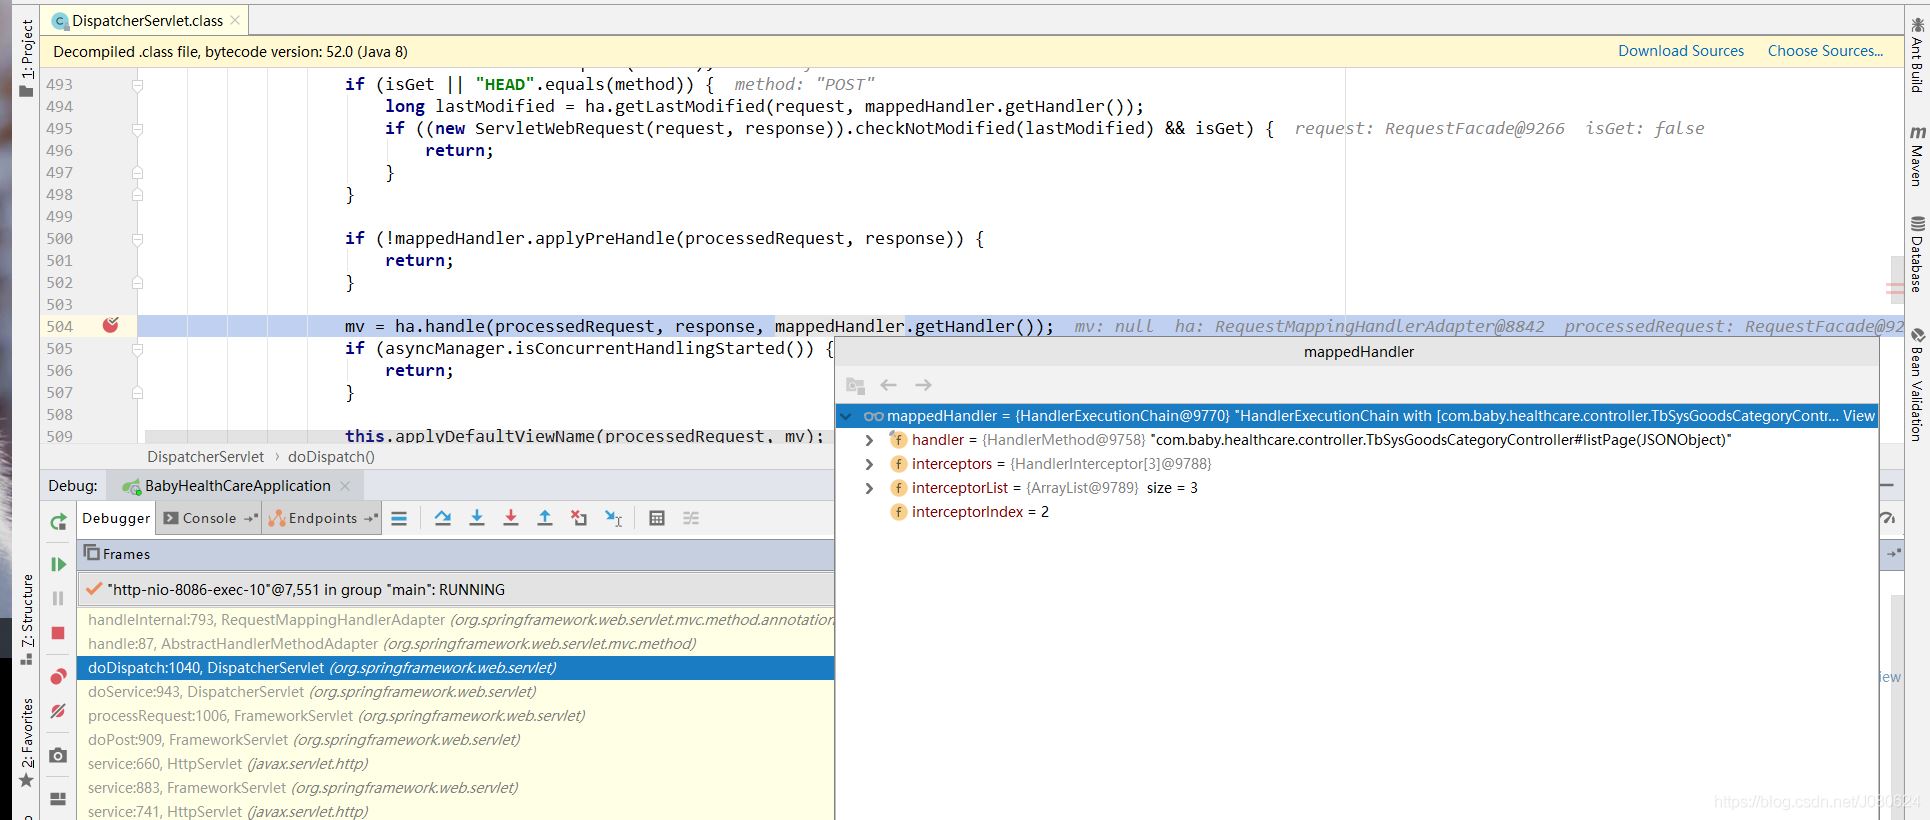The height and width of the screenshot is (820, 1930).
Task: Click the Step Out icon
Action: 545,518
